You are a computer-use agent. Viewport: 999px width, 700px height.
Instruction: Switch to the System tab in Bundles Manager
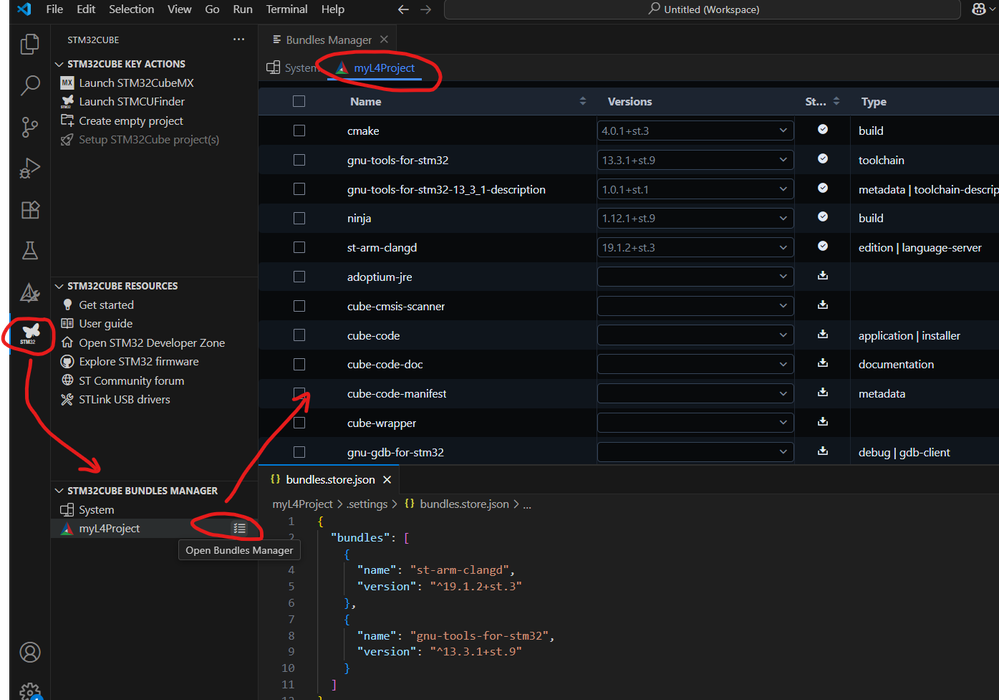pyautogui.click(x=293, y=68)
